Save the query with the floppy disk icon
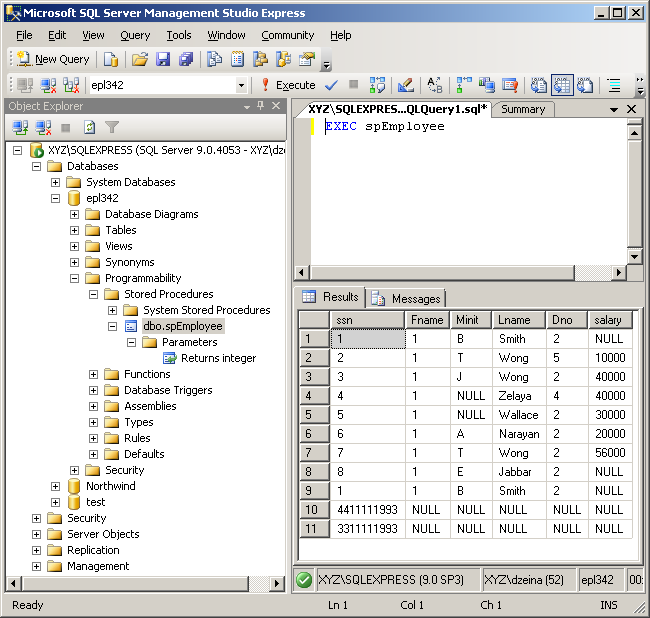 (163, 59)
